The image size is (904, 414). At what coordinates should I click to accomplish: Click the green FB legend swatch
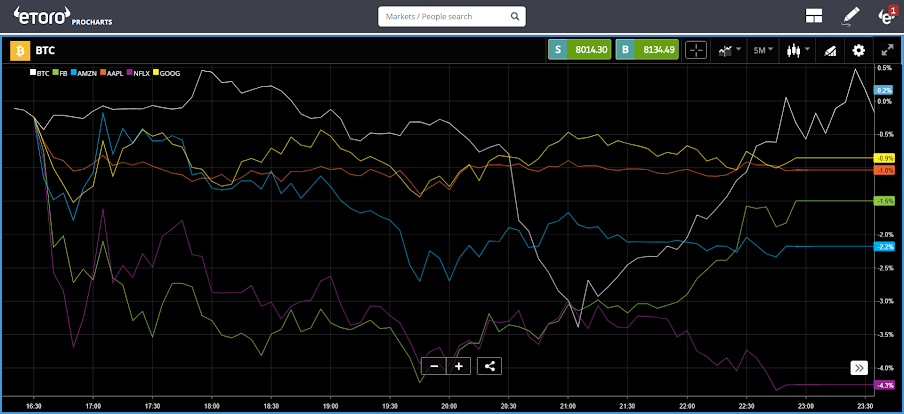(55, 73)
